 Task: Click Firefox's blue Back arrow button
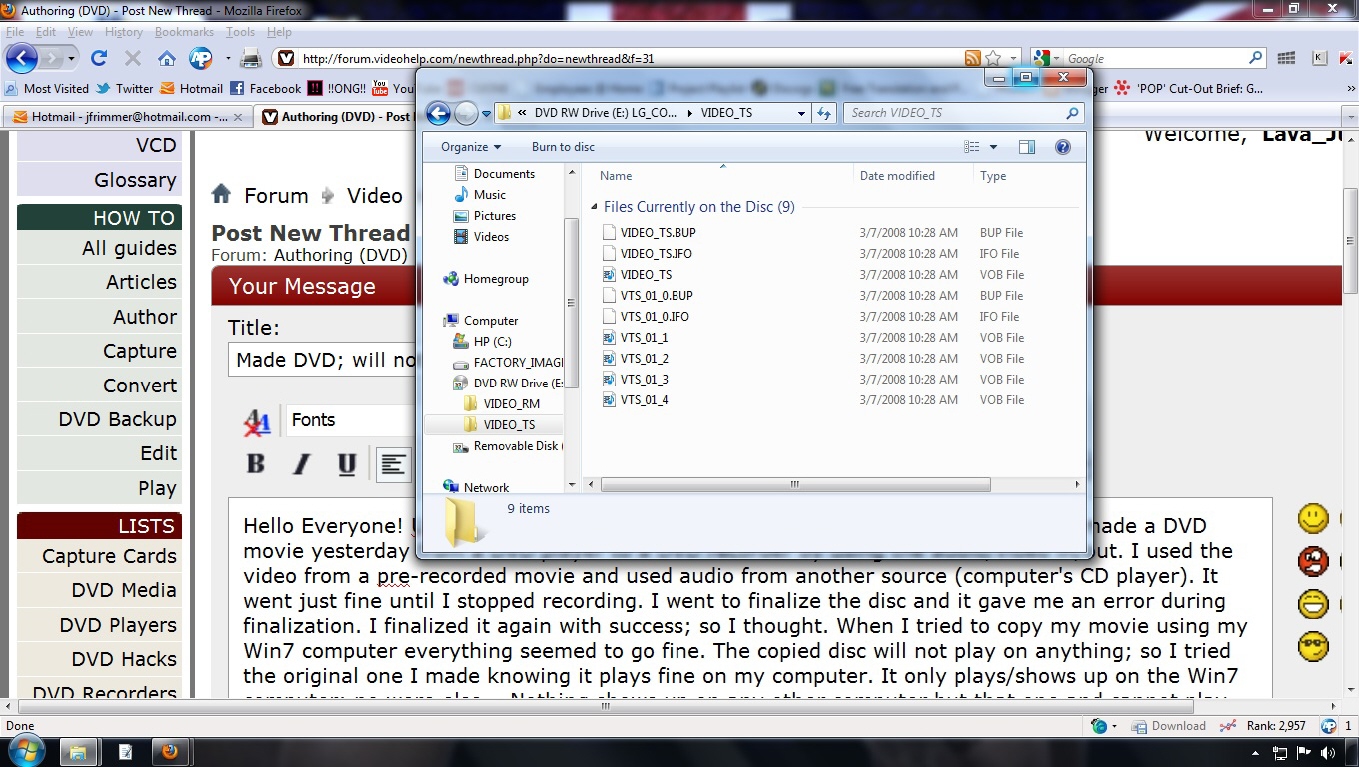pyautogui.click(x=22, y=58)
